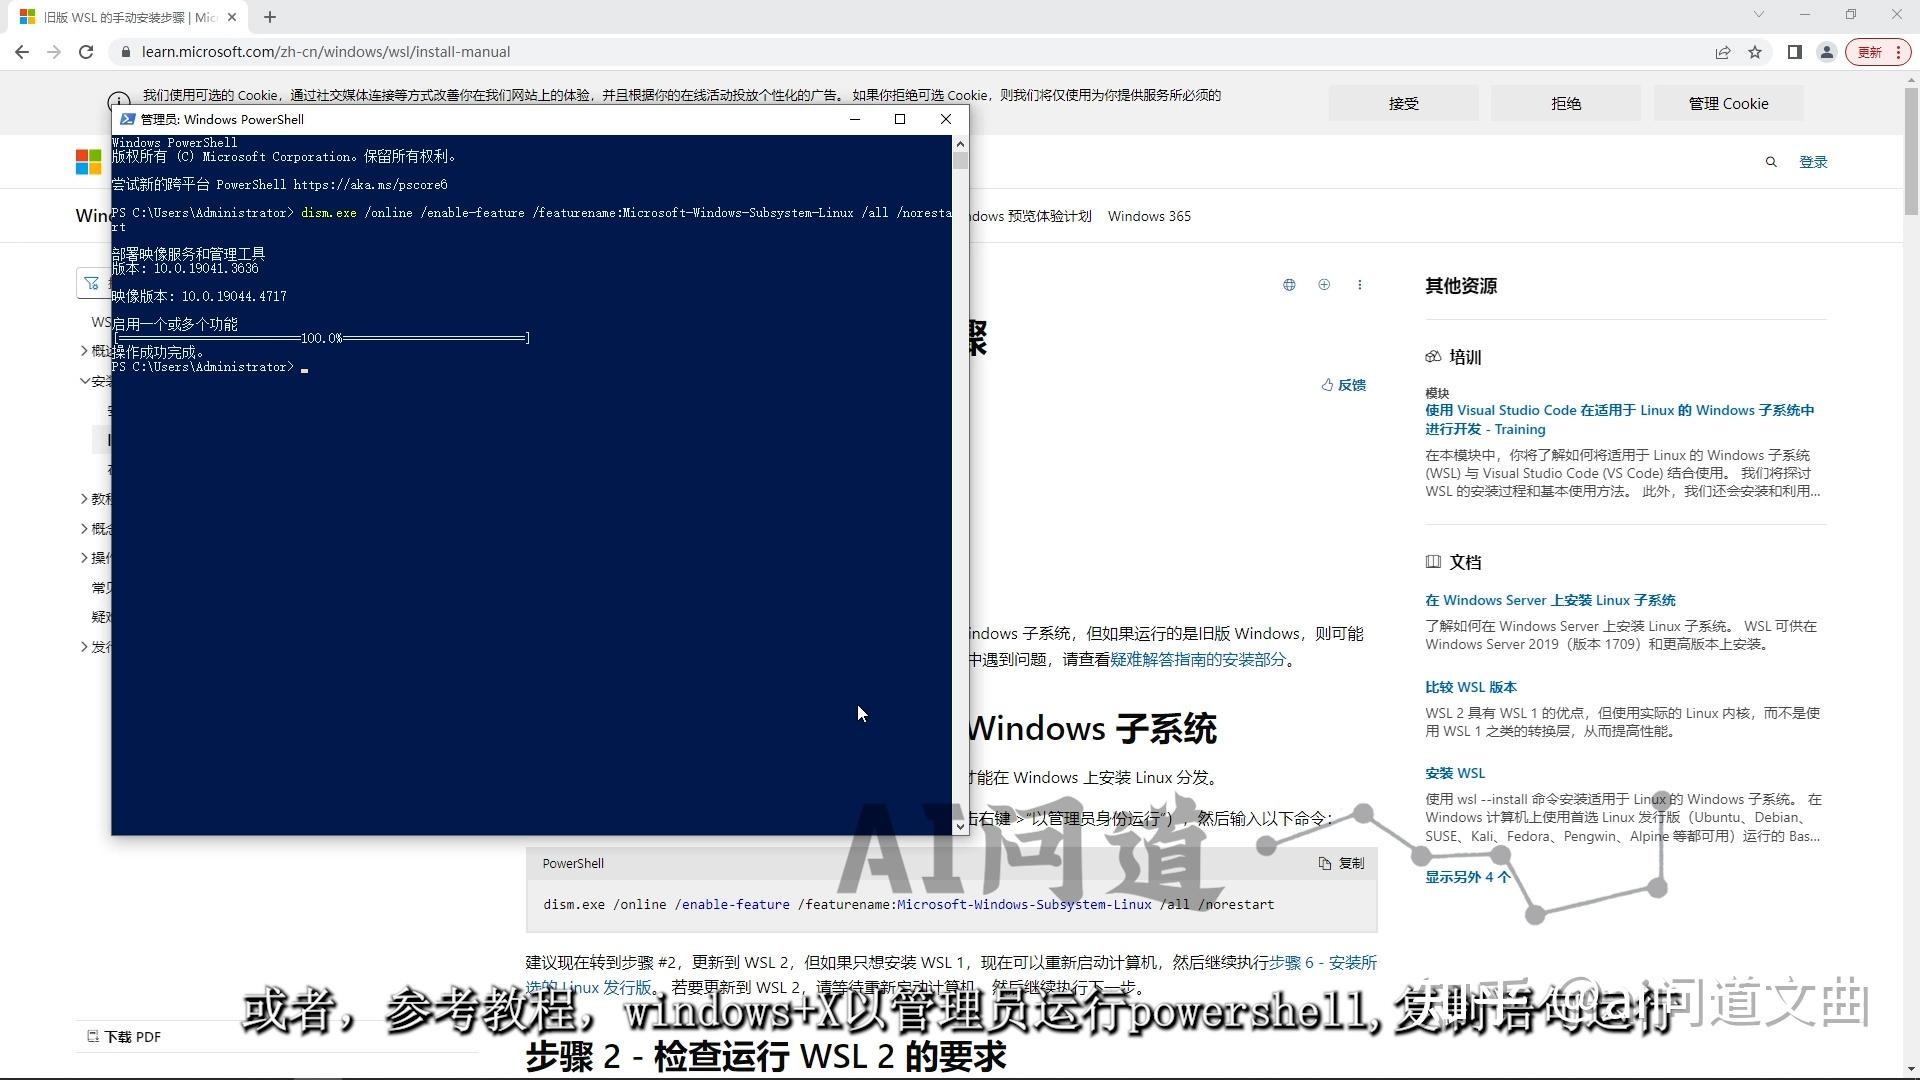Select Windows 365 in the navigation bar

pyautogui.click(x=1150, y=216)
